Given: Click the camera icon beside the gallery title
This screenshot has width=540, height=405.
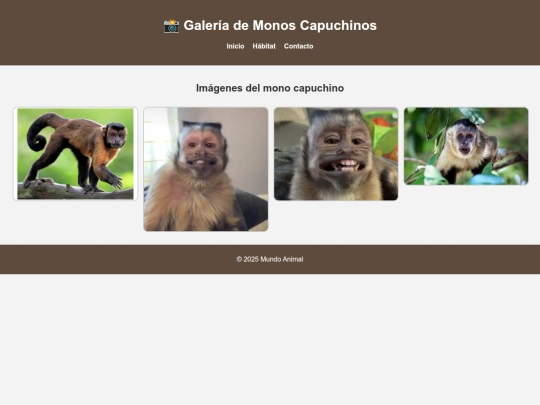Looking at the screenshot, I should [171, 26].
